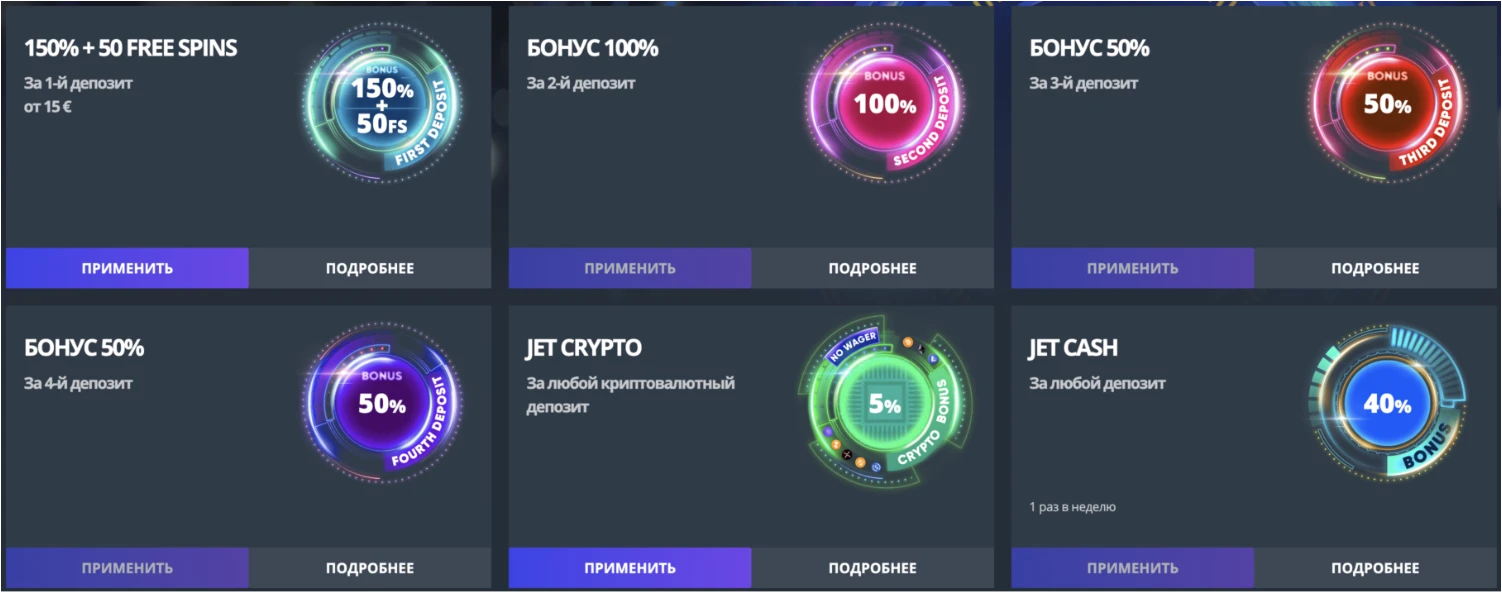Viewport: 1502px width, 592px height.
Task: Open JET CASH bonus details
Action: 1375,568
